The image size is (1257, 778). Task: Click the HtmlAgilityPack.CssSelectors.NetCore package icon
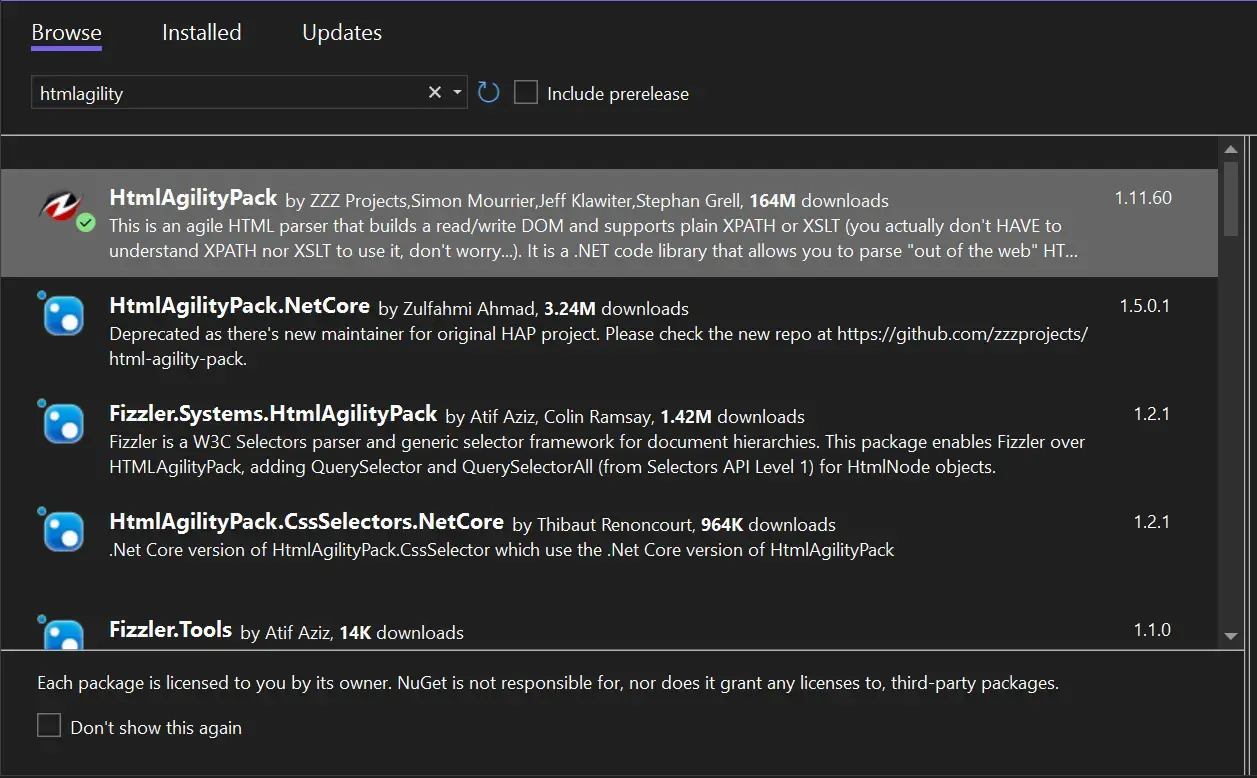click(x=64, y=532)
